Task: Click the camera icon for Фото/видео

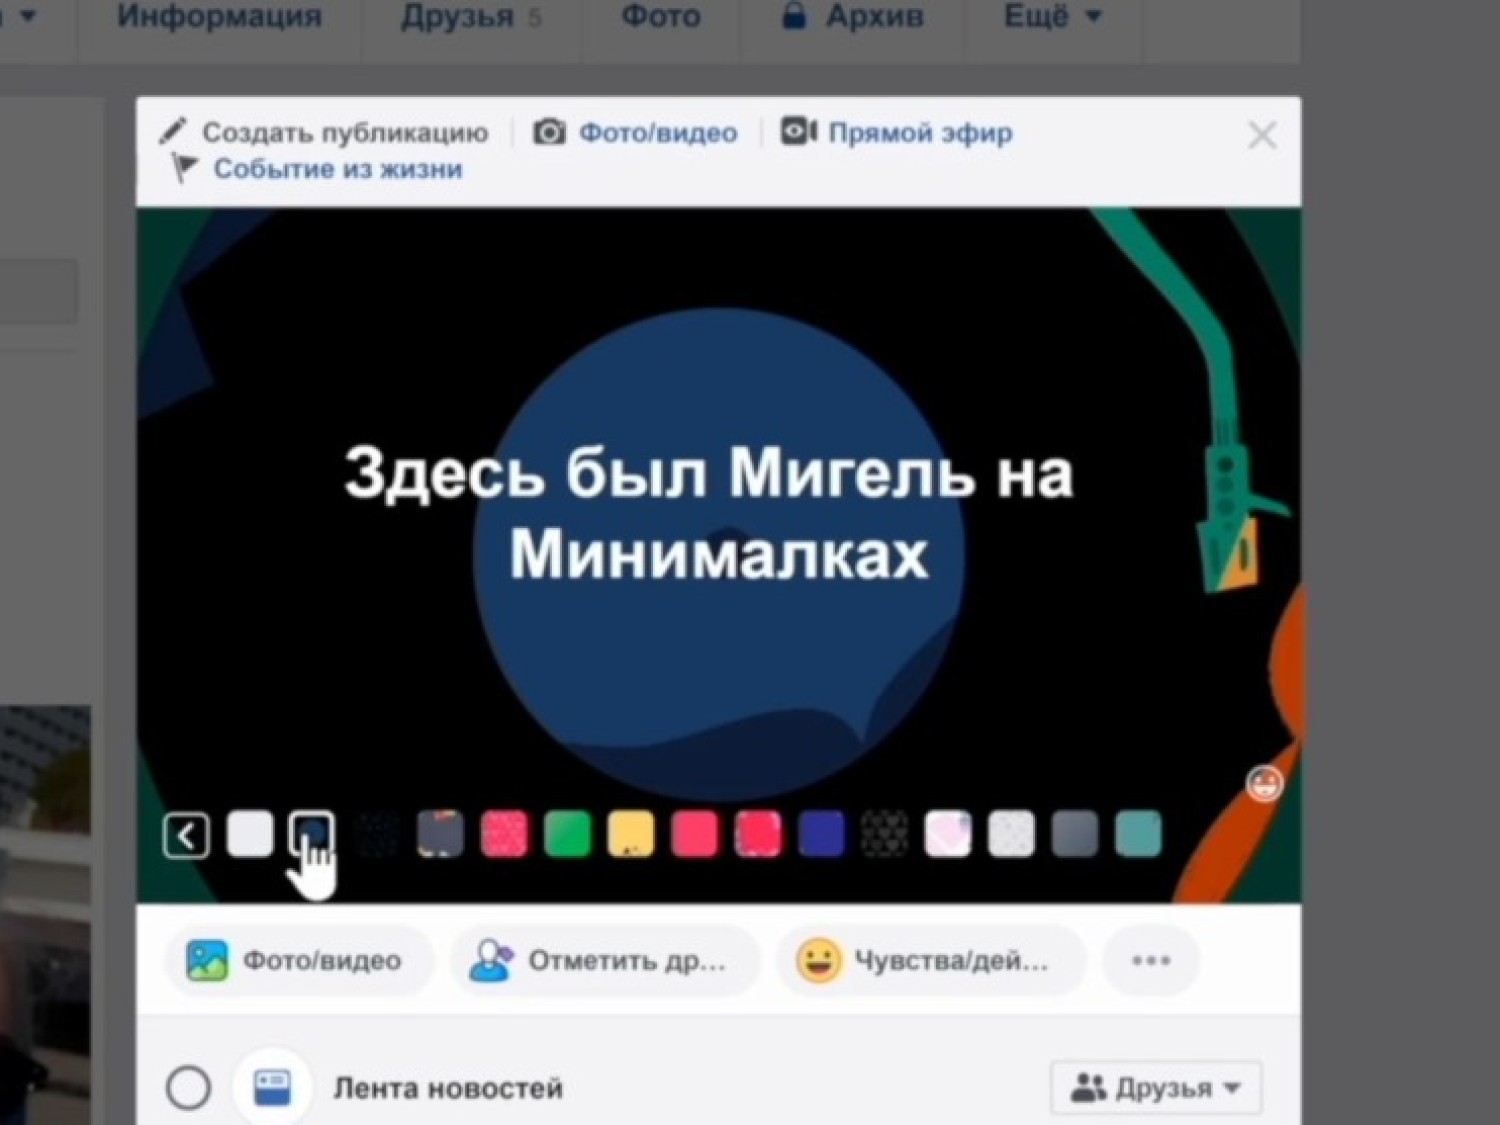Action: [549, 132]
